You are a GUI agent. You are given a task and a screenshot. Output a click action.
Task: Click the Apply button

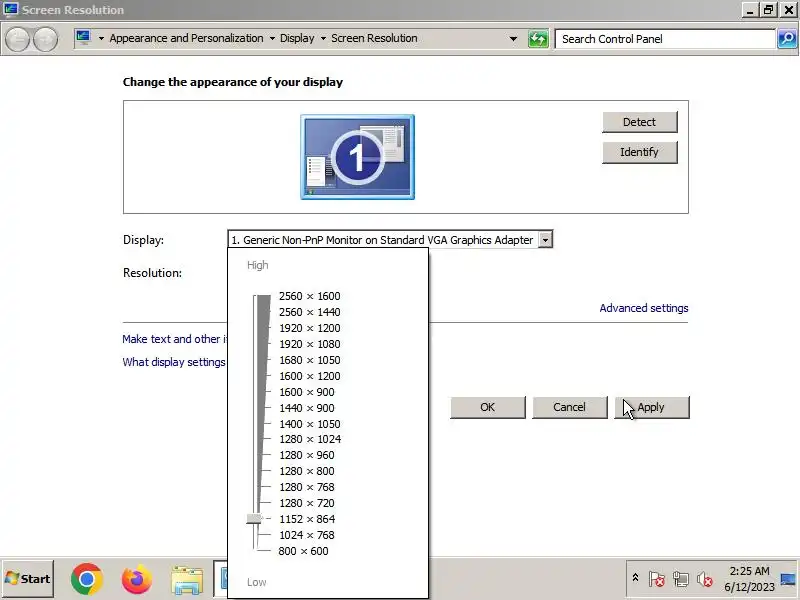652,407
